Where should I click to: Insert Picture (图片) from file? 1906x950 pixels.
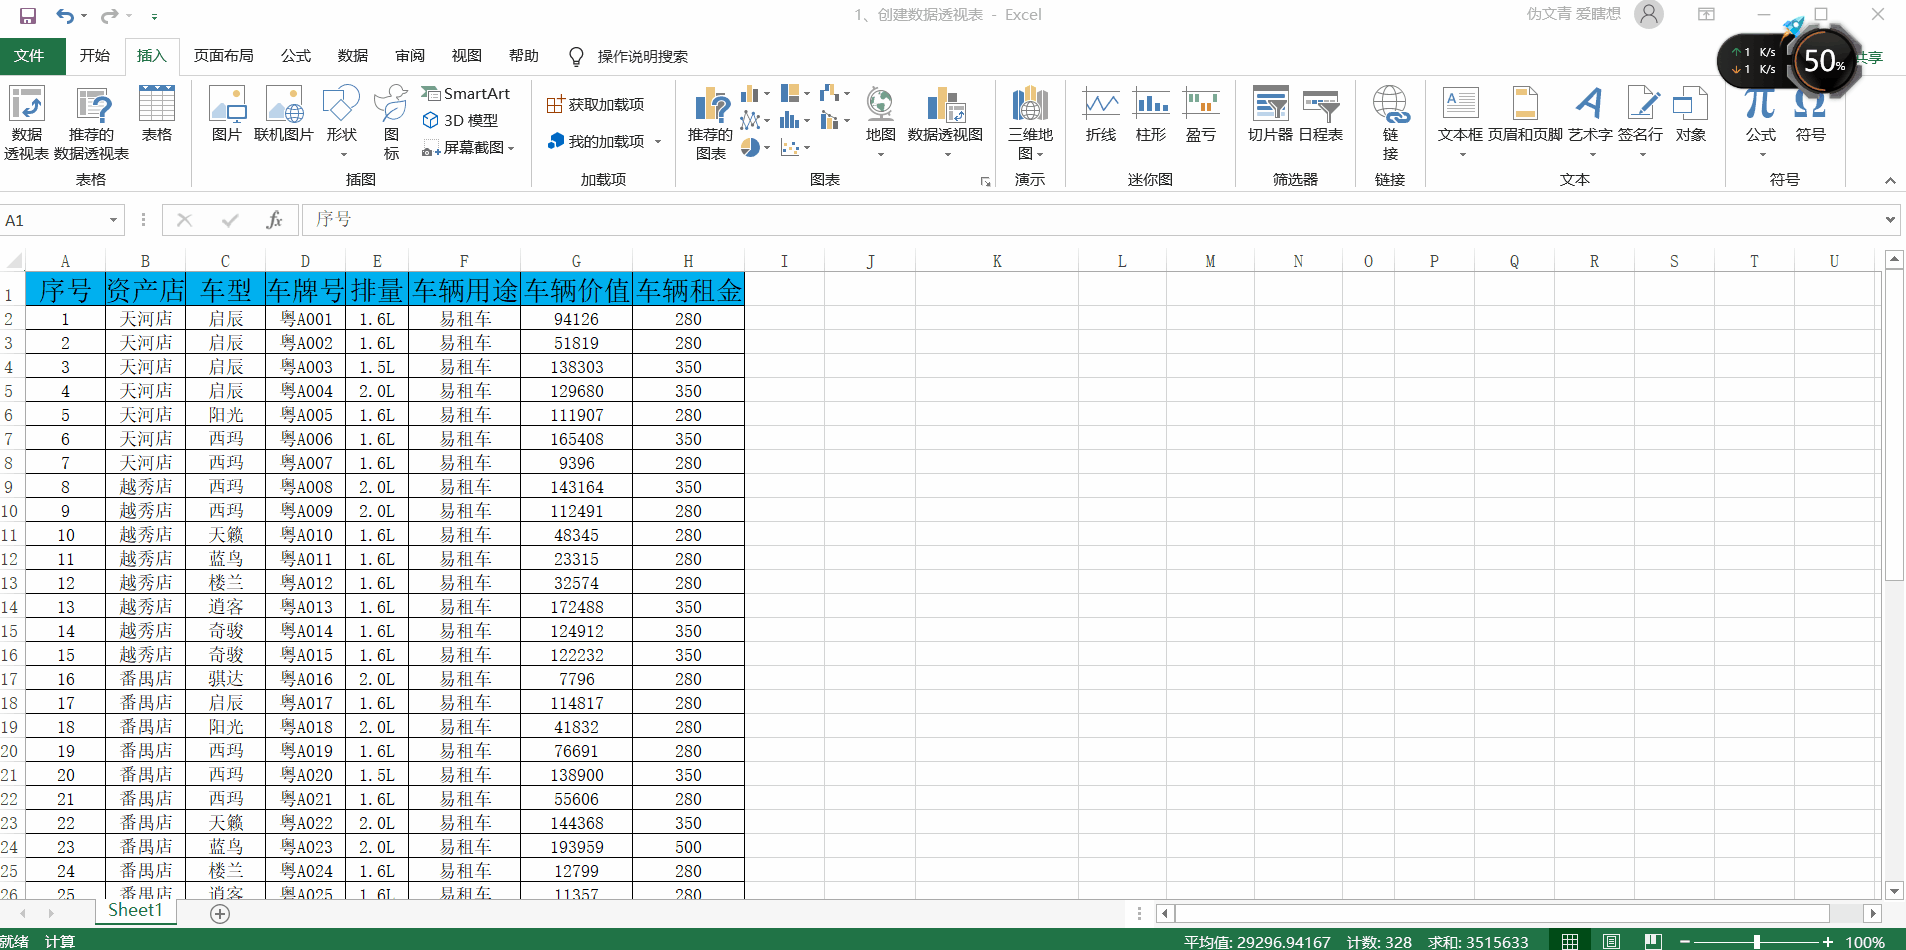click(227, 114)
